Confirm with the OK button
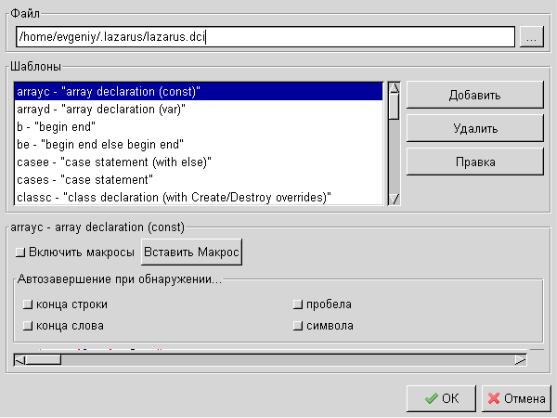Viewport: 557px width, 418px height. (x=441, y=398)
